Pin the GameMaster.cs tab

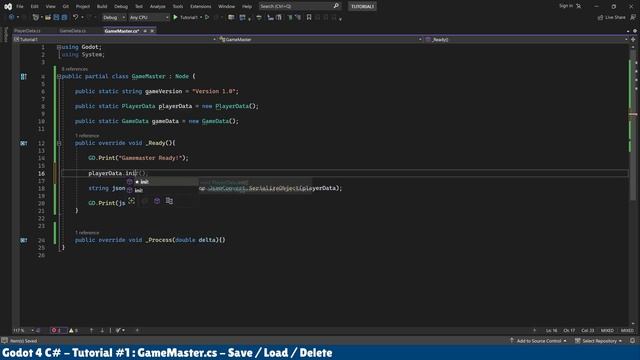click(145, 31)
